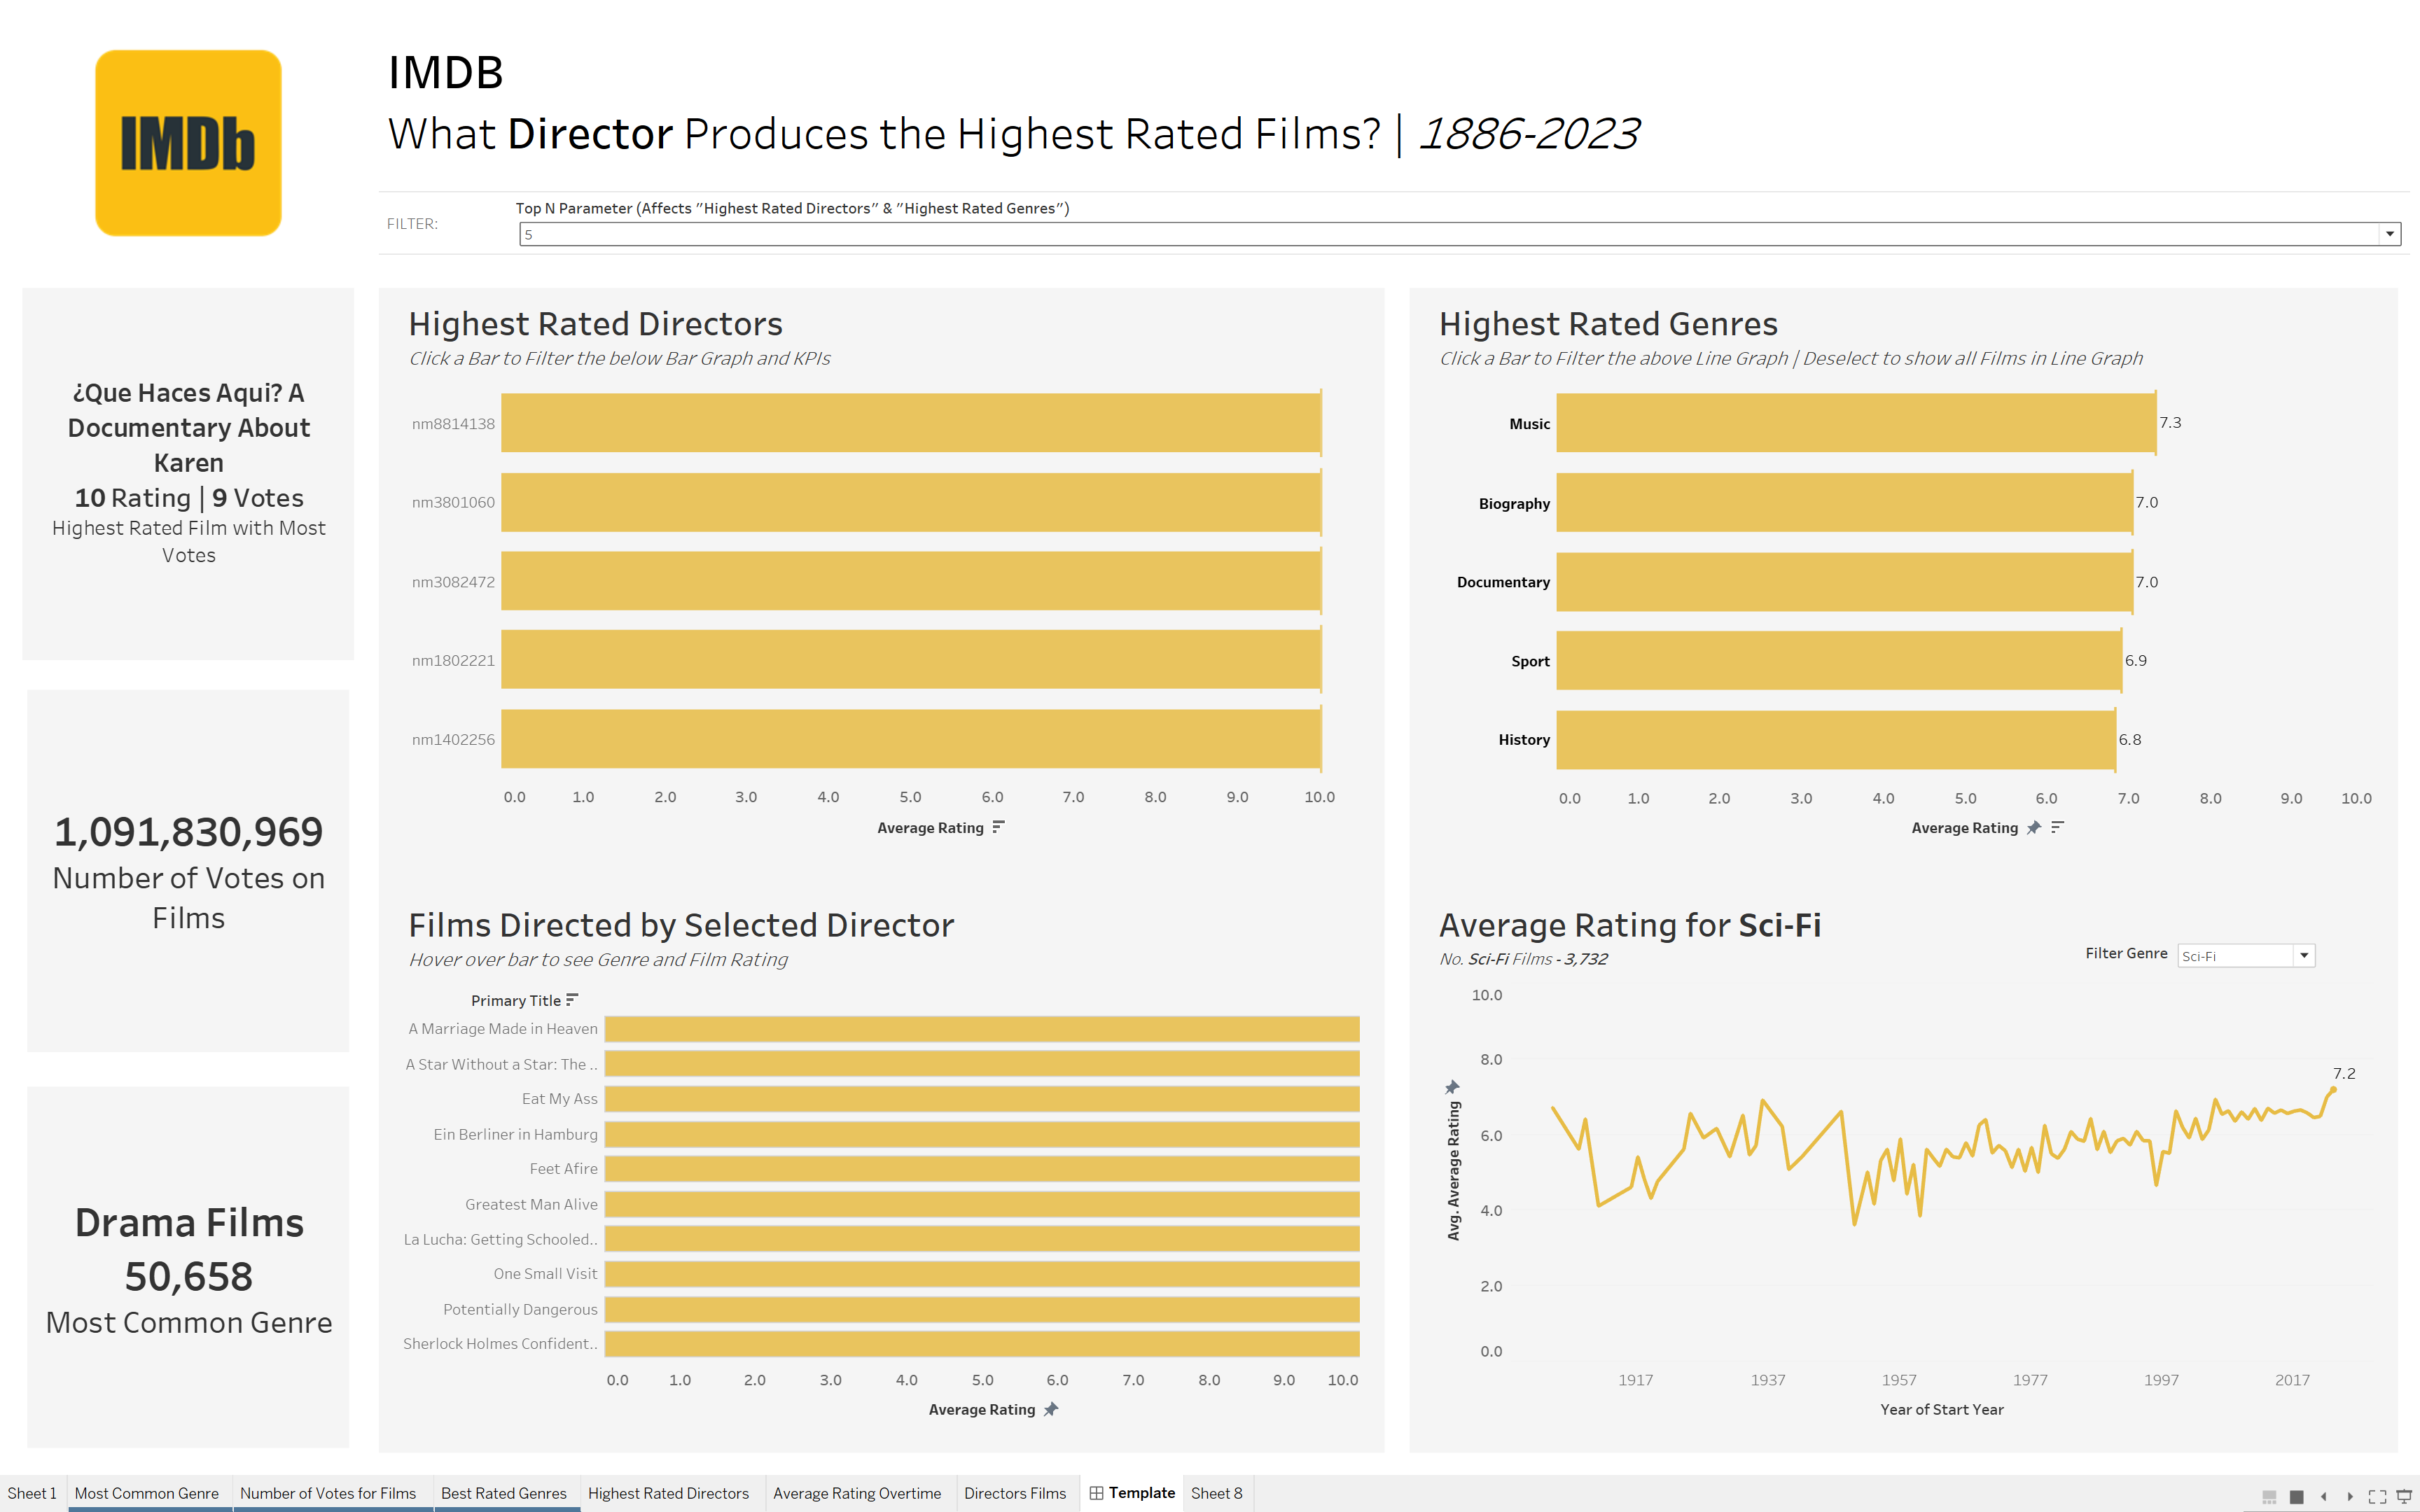
Task: Click the 'Films Directed by Selected Director' title
Action: (681, 925)
